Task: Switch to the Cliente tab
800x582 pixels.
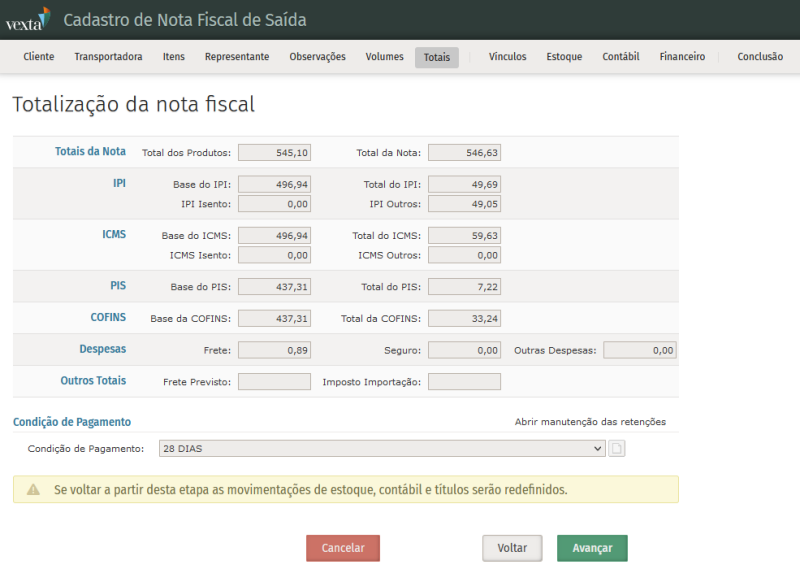Action: coord(39,57)
